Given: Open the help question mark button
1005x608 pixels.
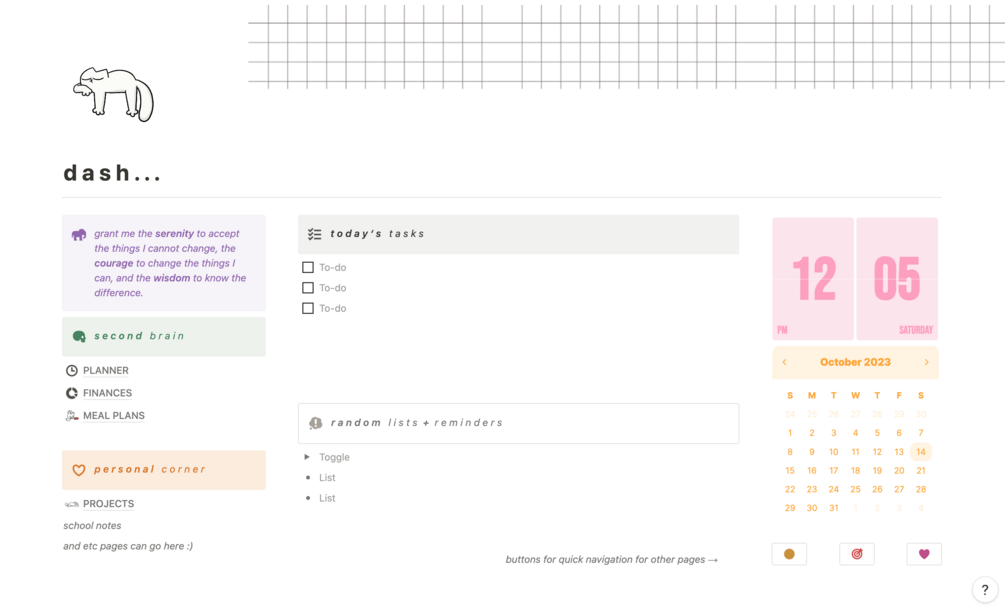Looking at the screenshot, I should pos(985,590).
